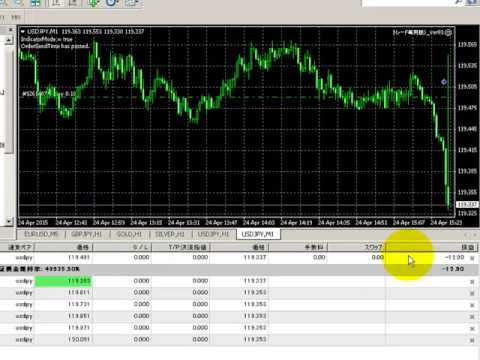Click the 24 Apr 2015 time axis label
The height and width of the screenshot is (360, 480).
[33, 222]
